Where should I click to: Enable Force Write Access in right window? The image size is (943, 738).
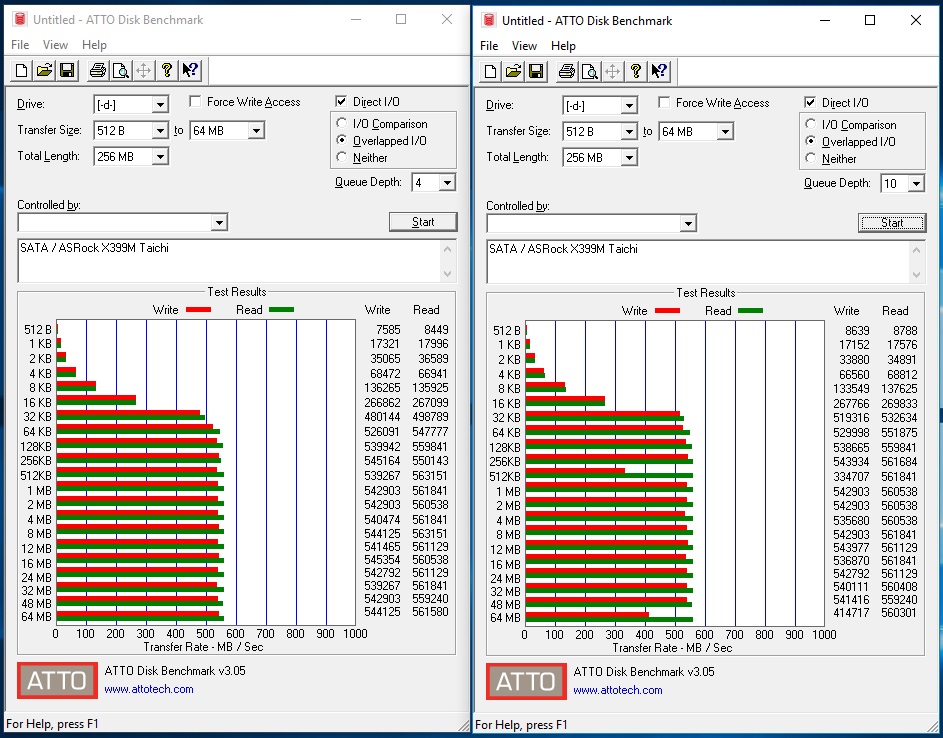coord(664,103)
